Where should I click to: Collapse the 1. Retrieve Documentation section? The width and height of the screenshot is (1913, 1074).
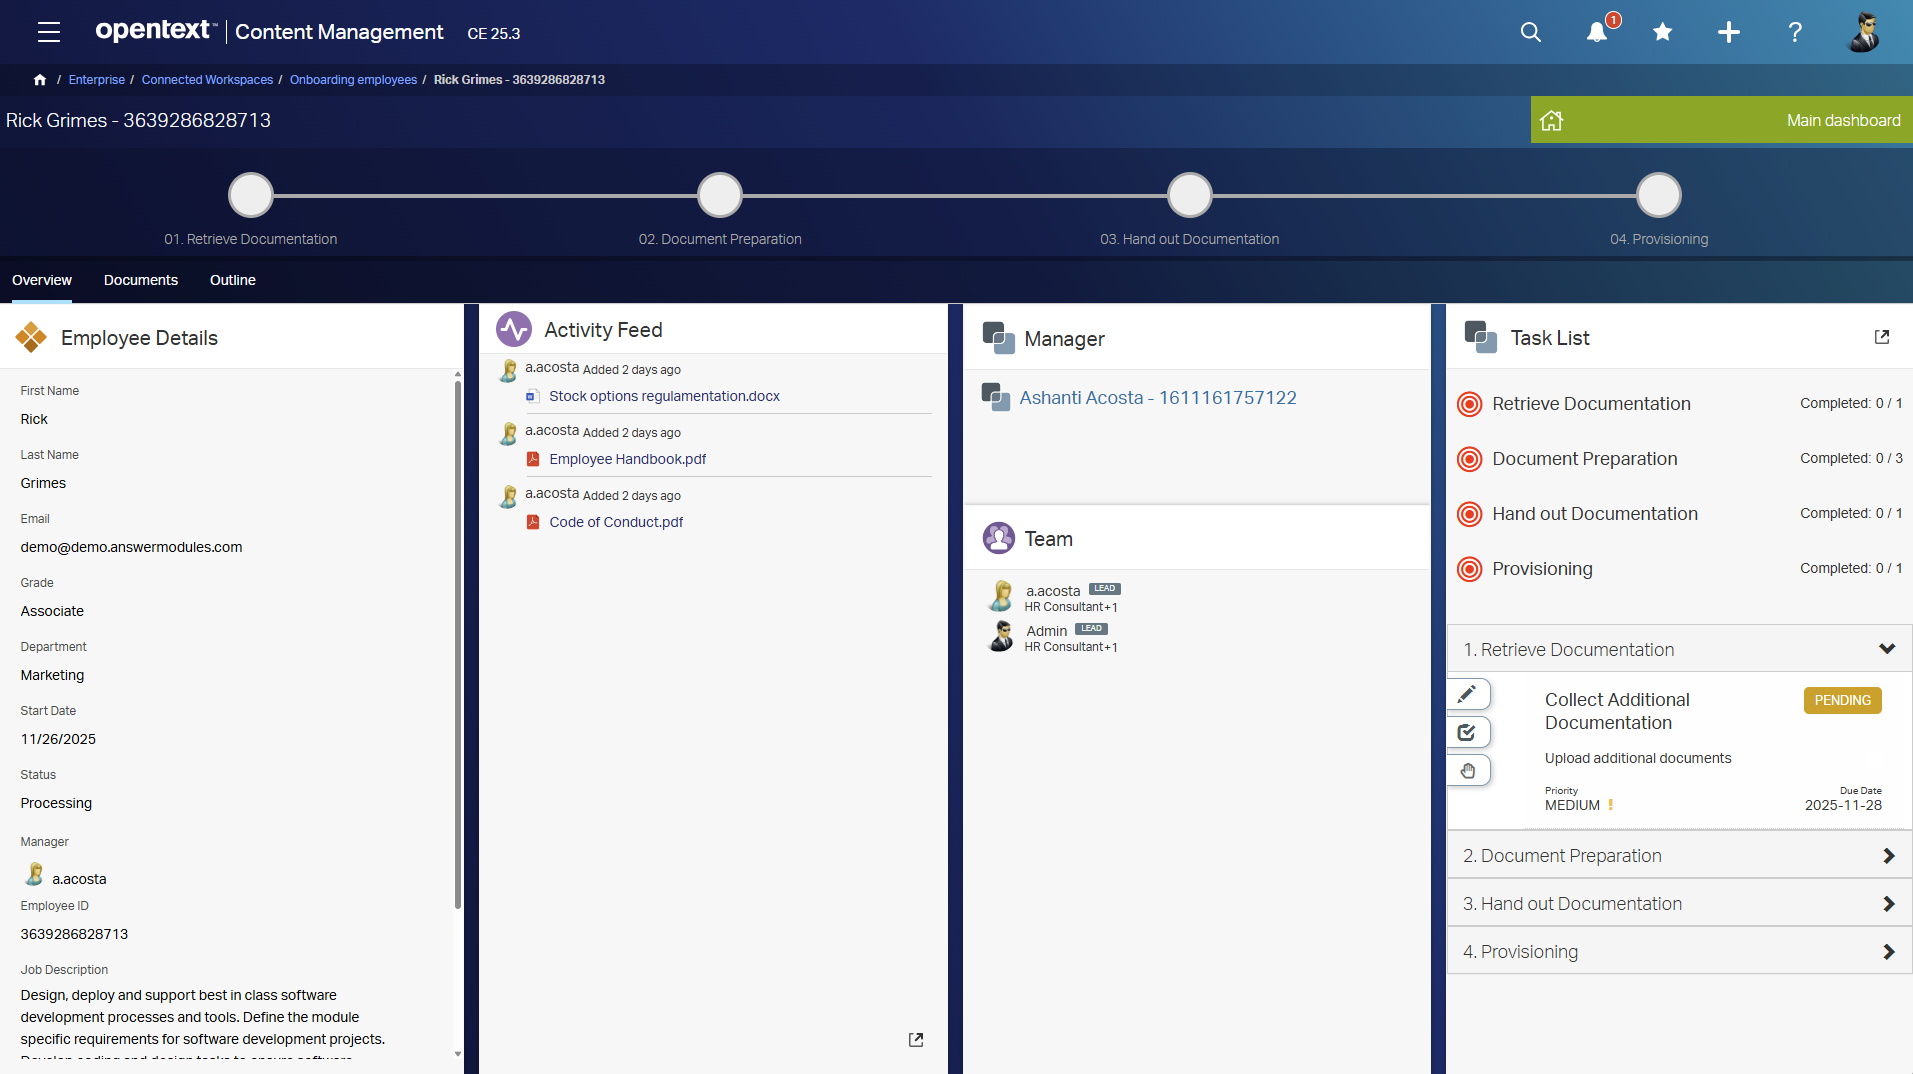tap(1886, 649)
